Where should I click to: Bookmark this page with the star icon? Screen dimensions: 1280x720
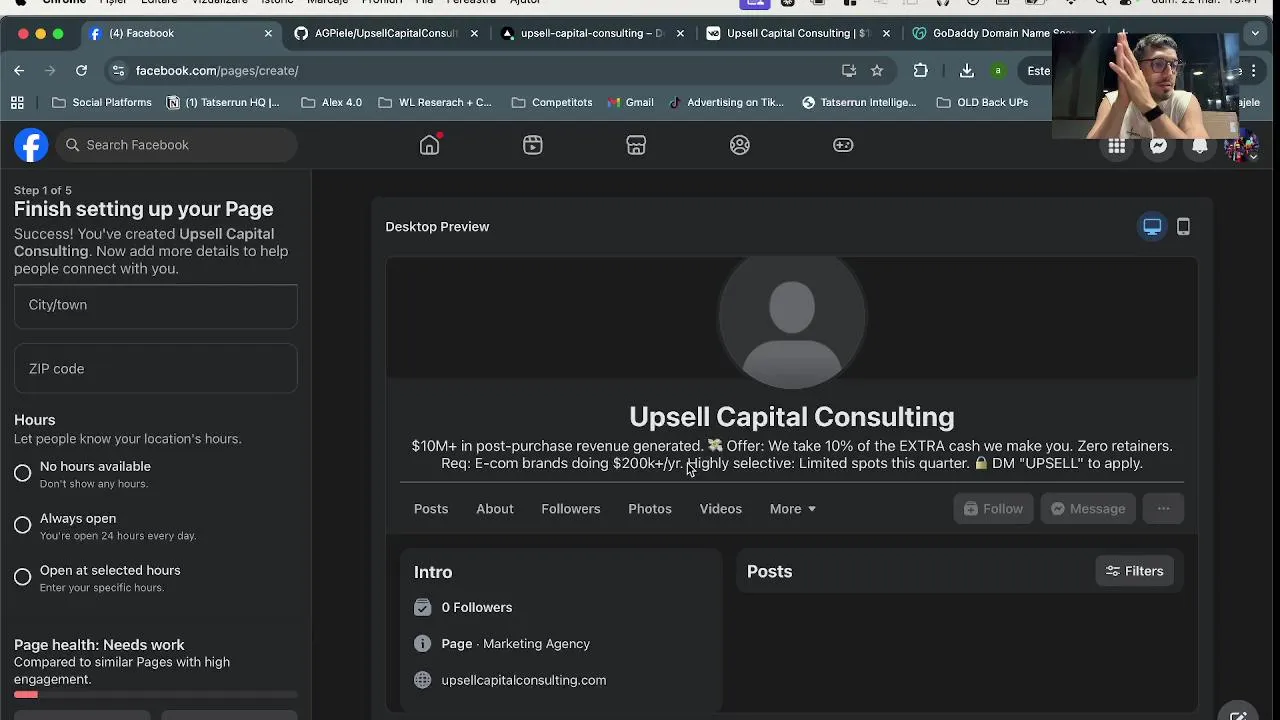point(877,70)
